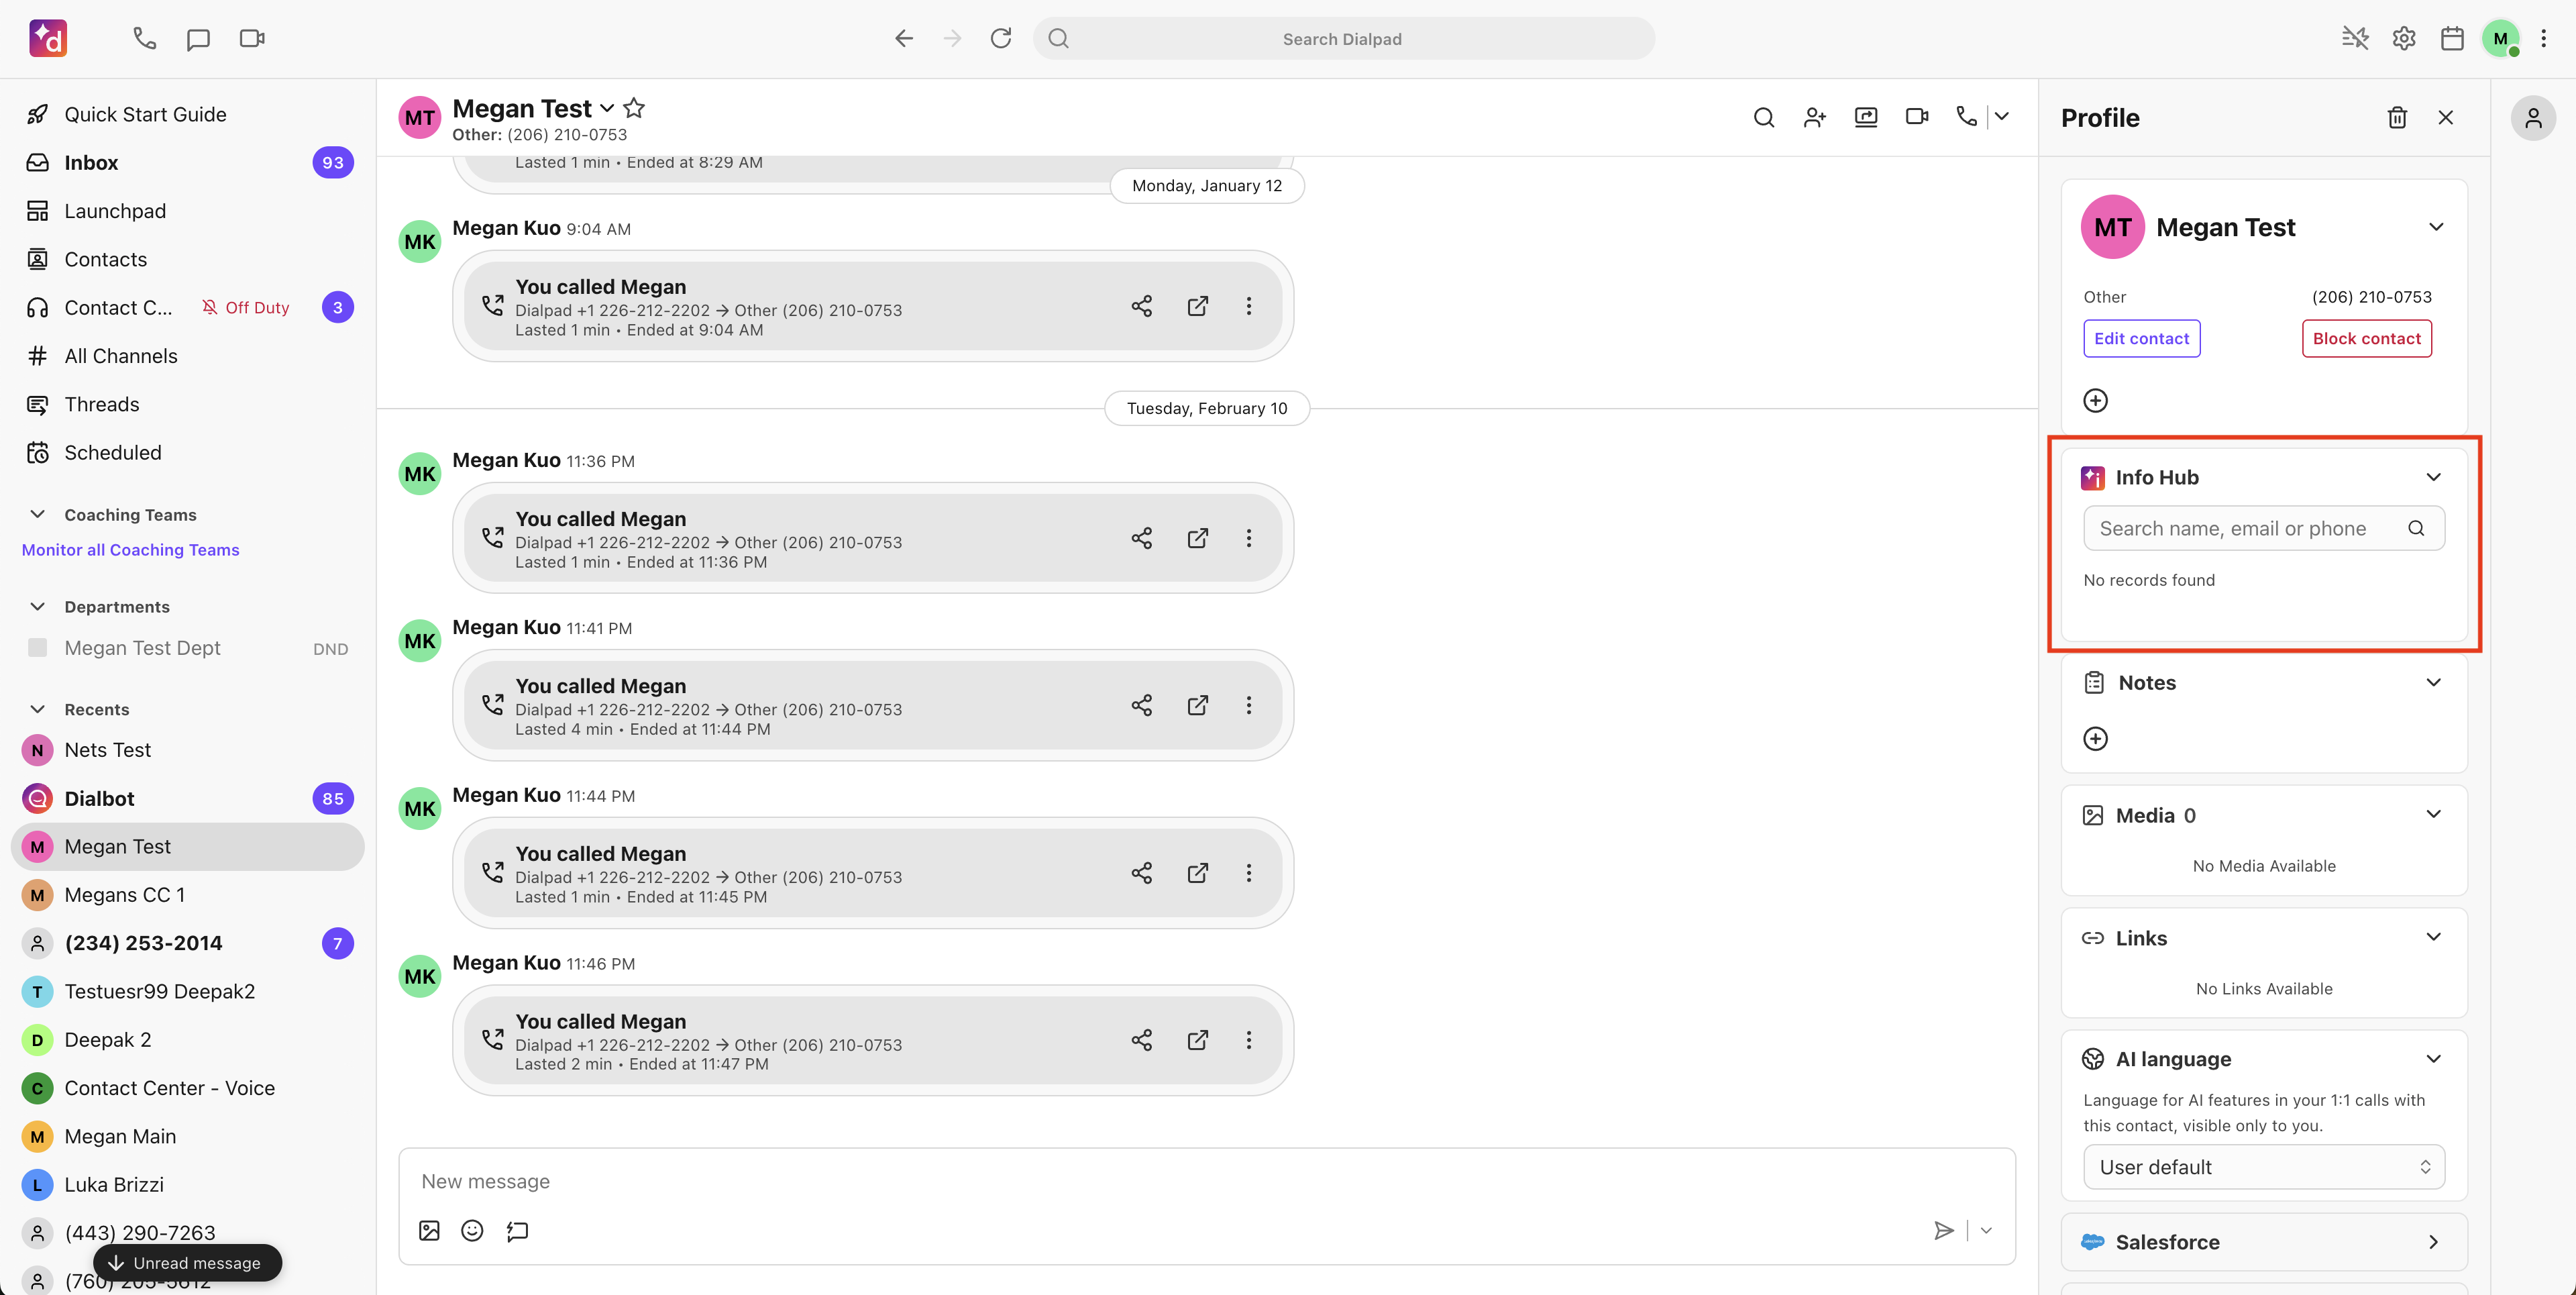Add a person to the conversation

[x=1815, y=117]
